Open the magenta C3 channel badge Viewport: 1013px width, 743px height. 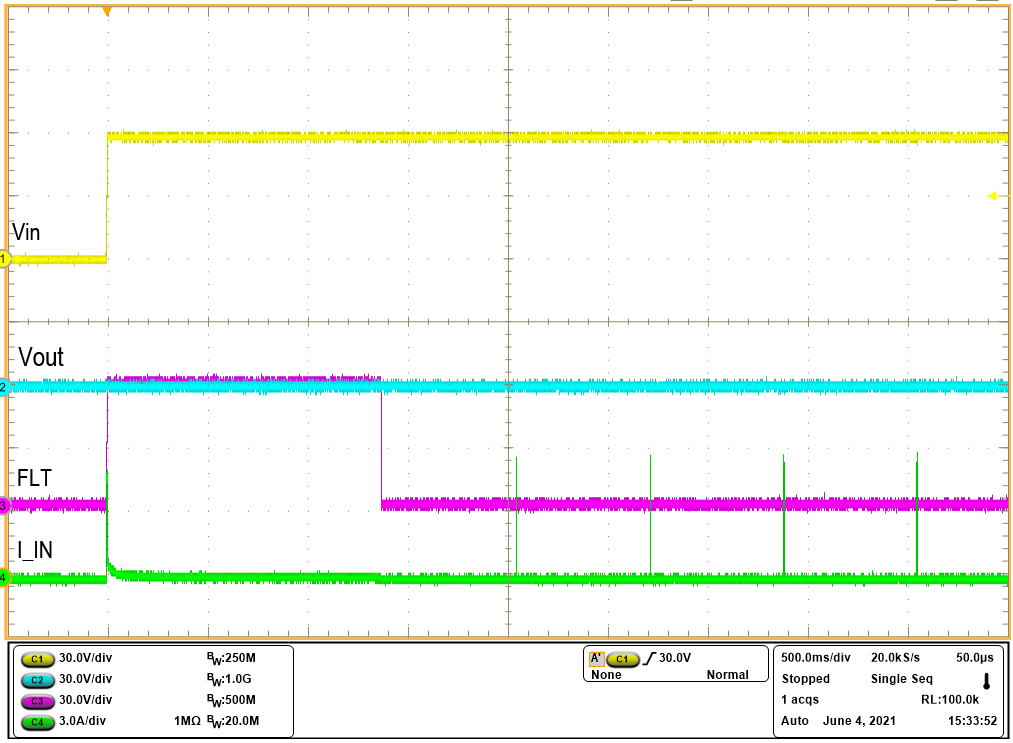tap(39, 700)
